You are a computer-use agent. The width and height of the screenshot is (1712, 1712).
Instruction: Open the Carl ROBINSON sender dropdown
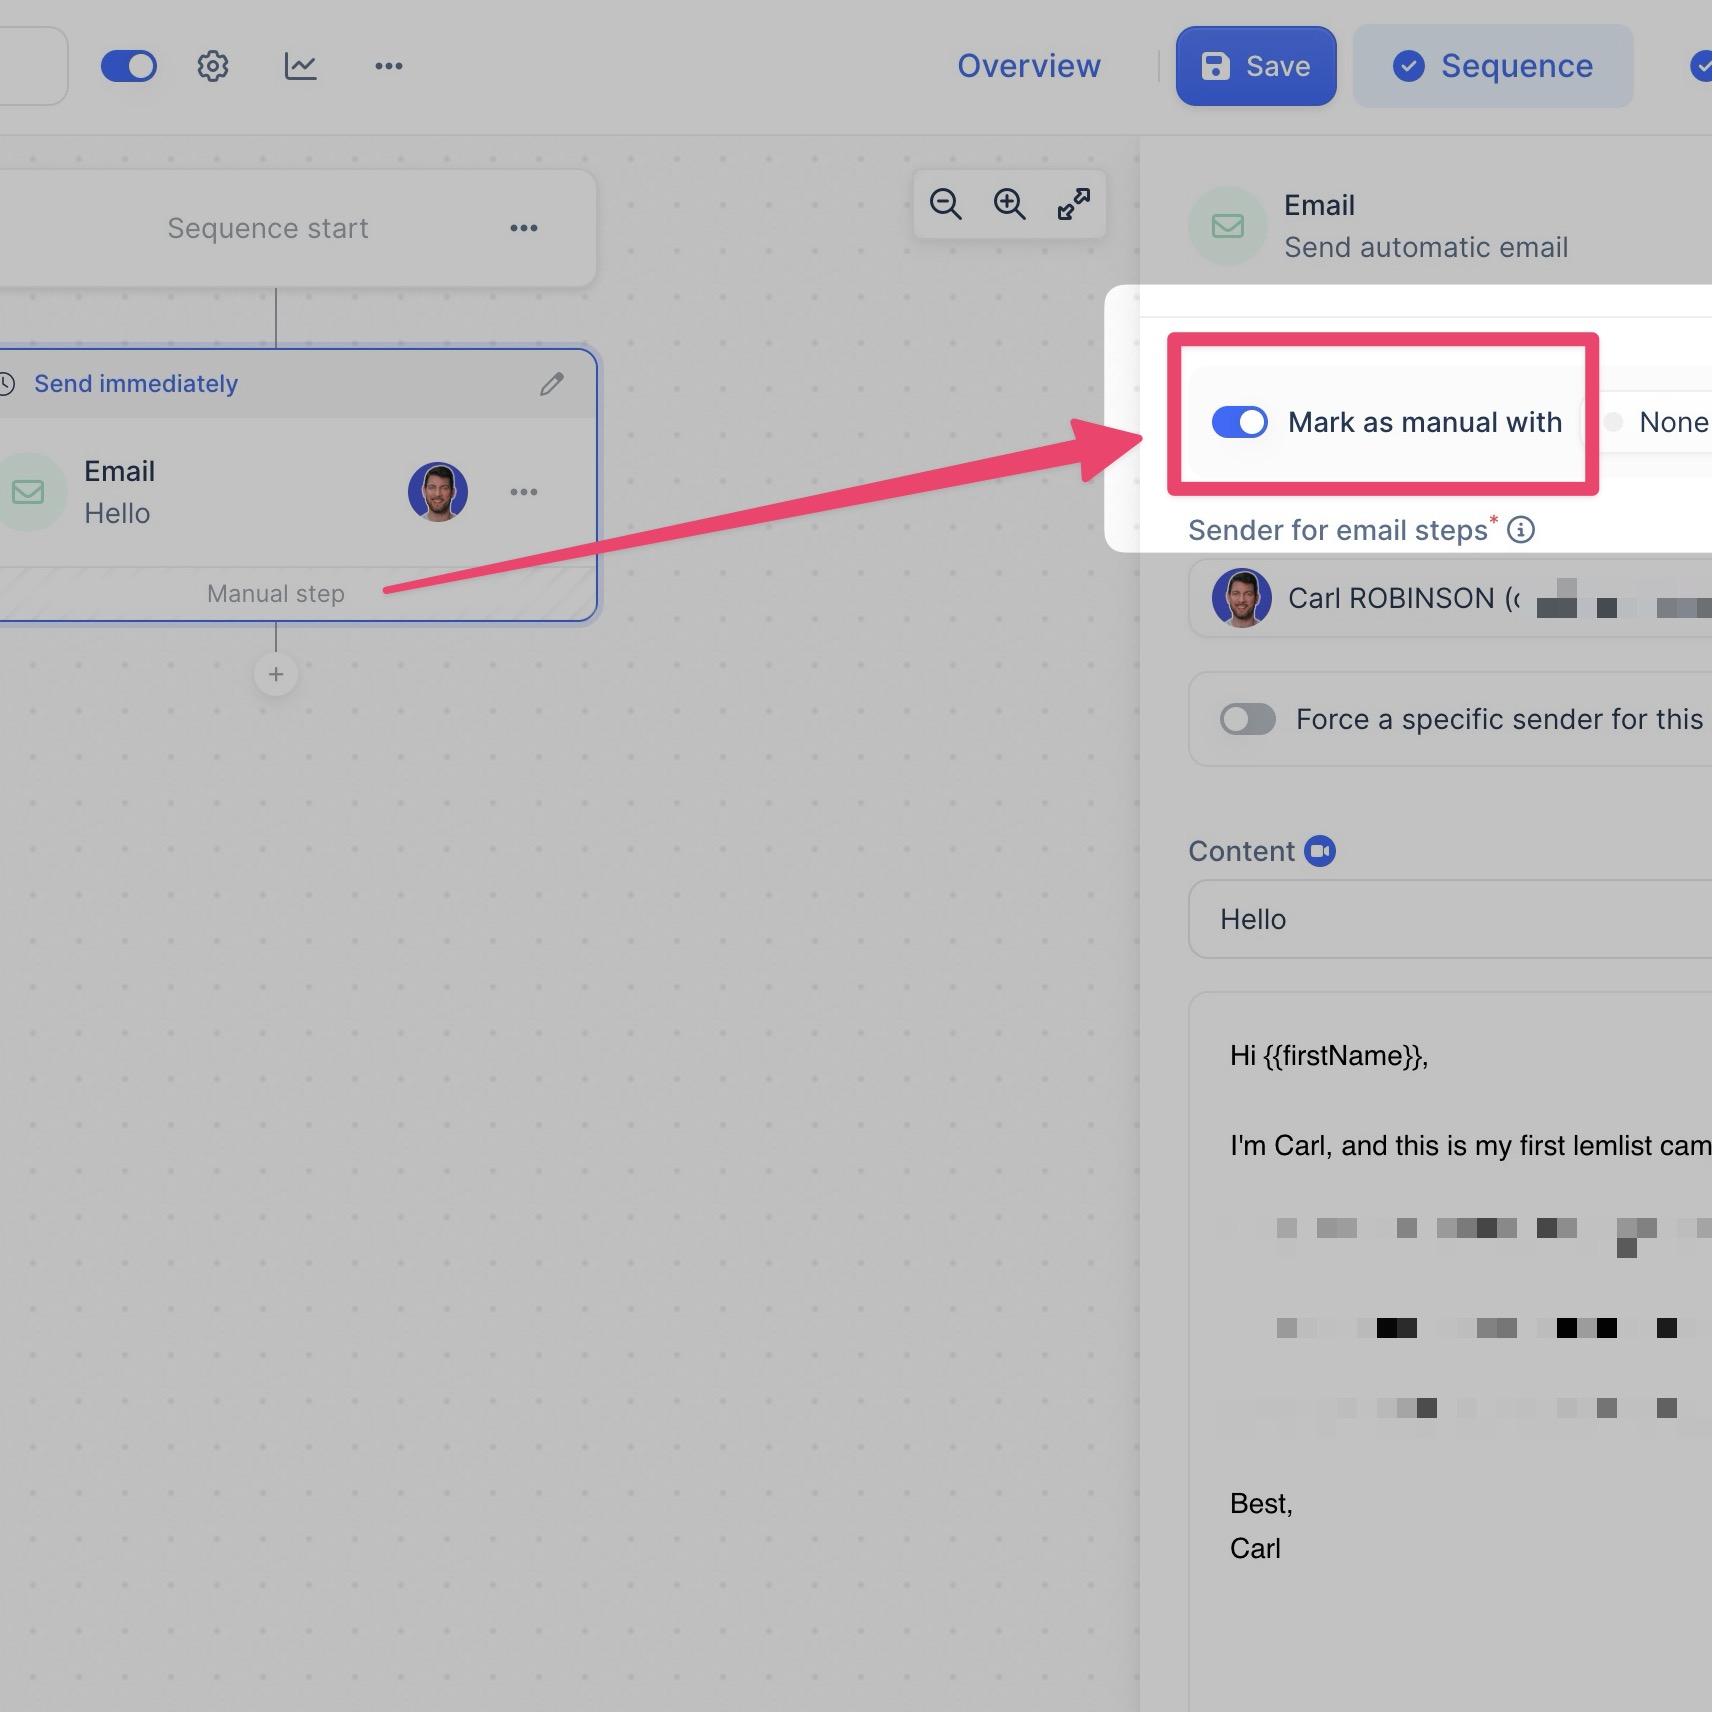[1450, 598]
